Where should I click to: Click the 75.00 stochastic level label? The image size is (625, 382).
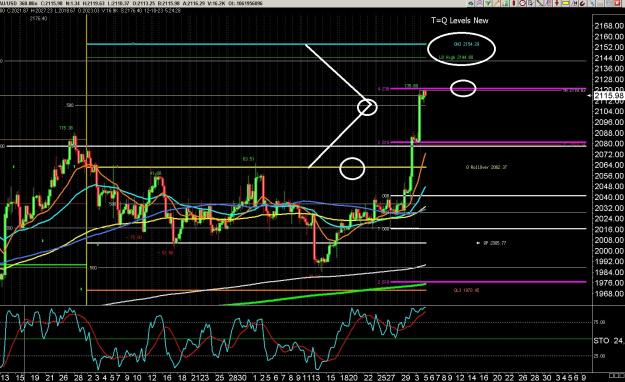pyautogui.click(x=599, y=322)
